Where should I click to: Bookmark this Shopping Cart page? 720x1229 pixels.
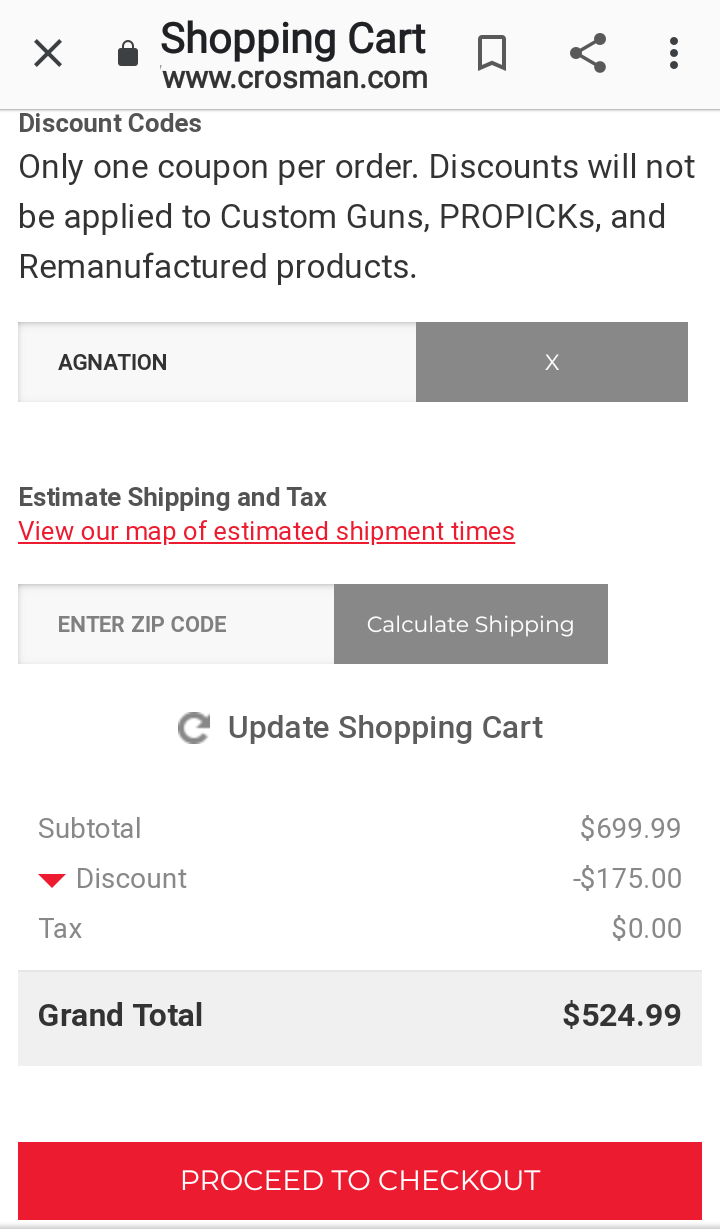click(491, 53)
